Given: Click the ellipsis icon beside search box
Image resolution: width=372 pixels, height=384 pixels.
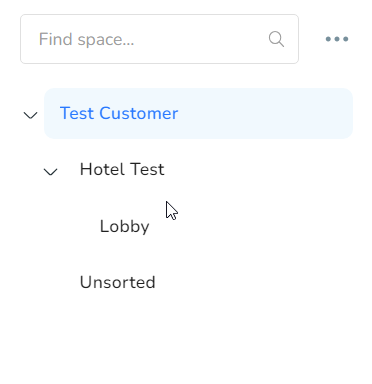Looking at the screenshot, I should 337,39.
